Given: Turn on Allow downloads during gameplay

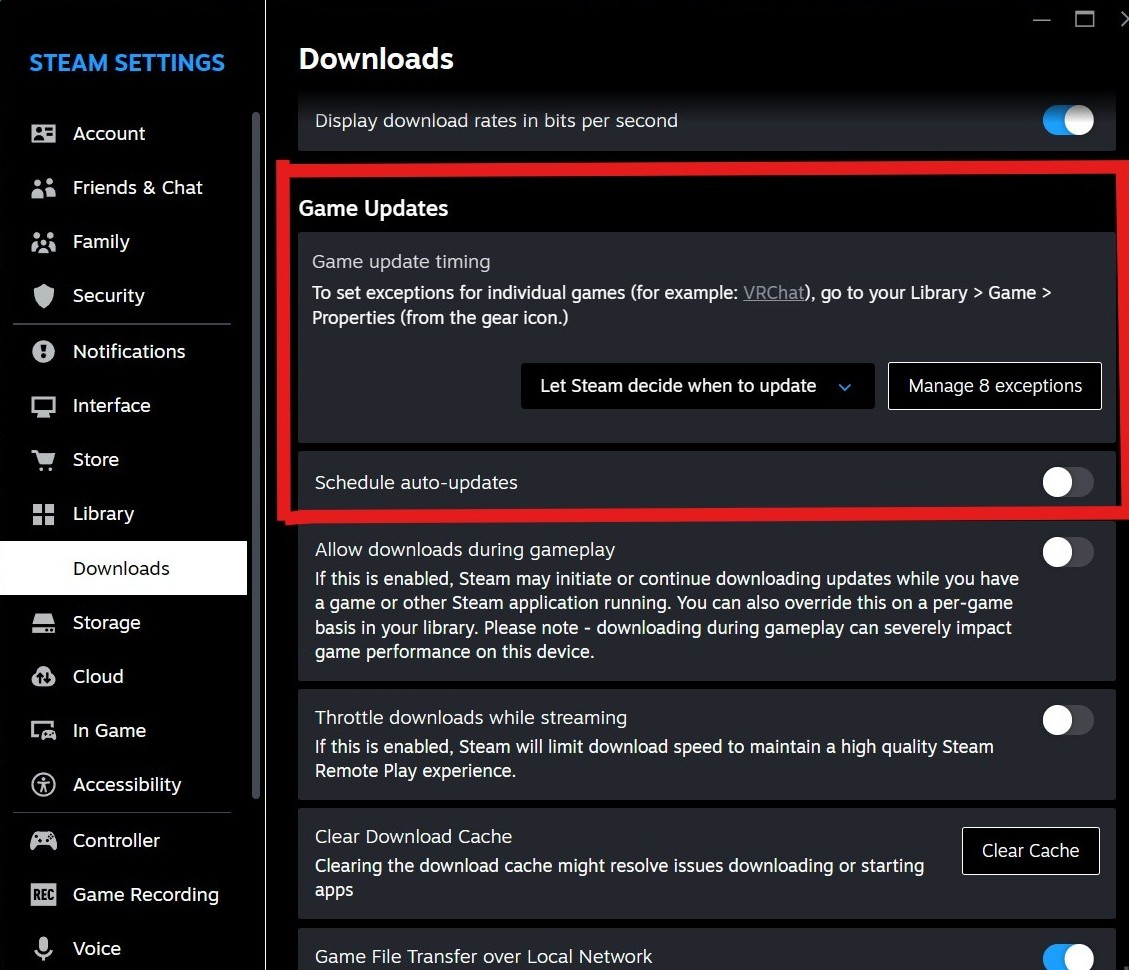Looking at the screenshot, I should point(1068,552).
